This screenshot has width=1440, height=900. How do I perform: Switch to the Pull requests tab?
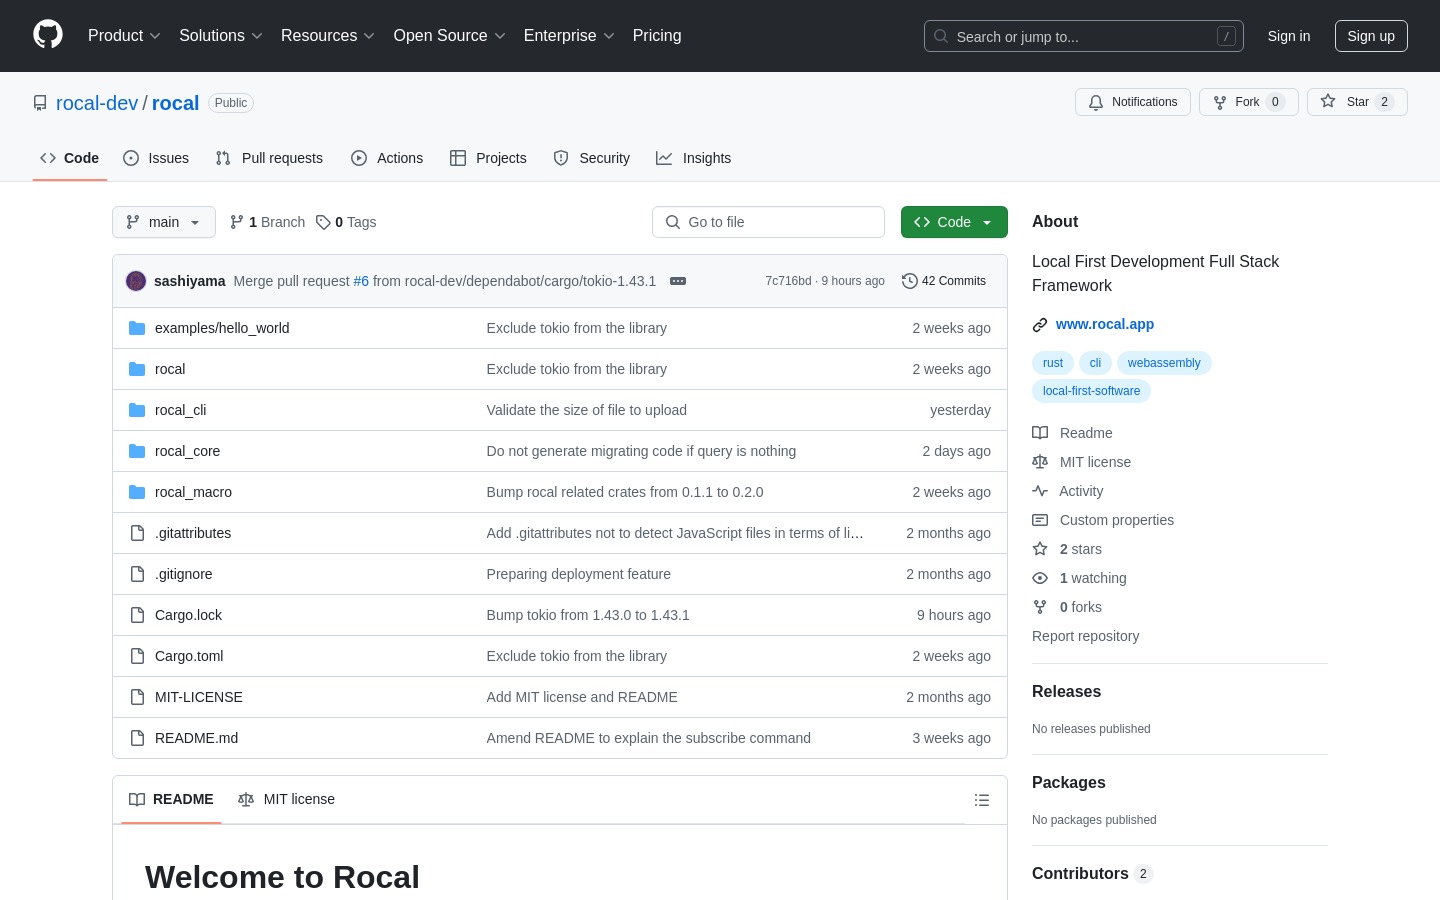pyautogui.click(x=269, y=158)
